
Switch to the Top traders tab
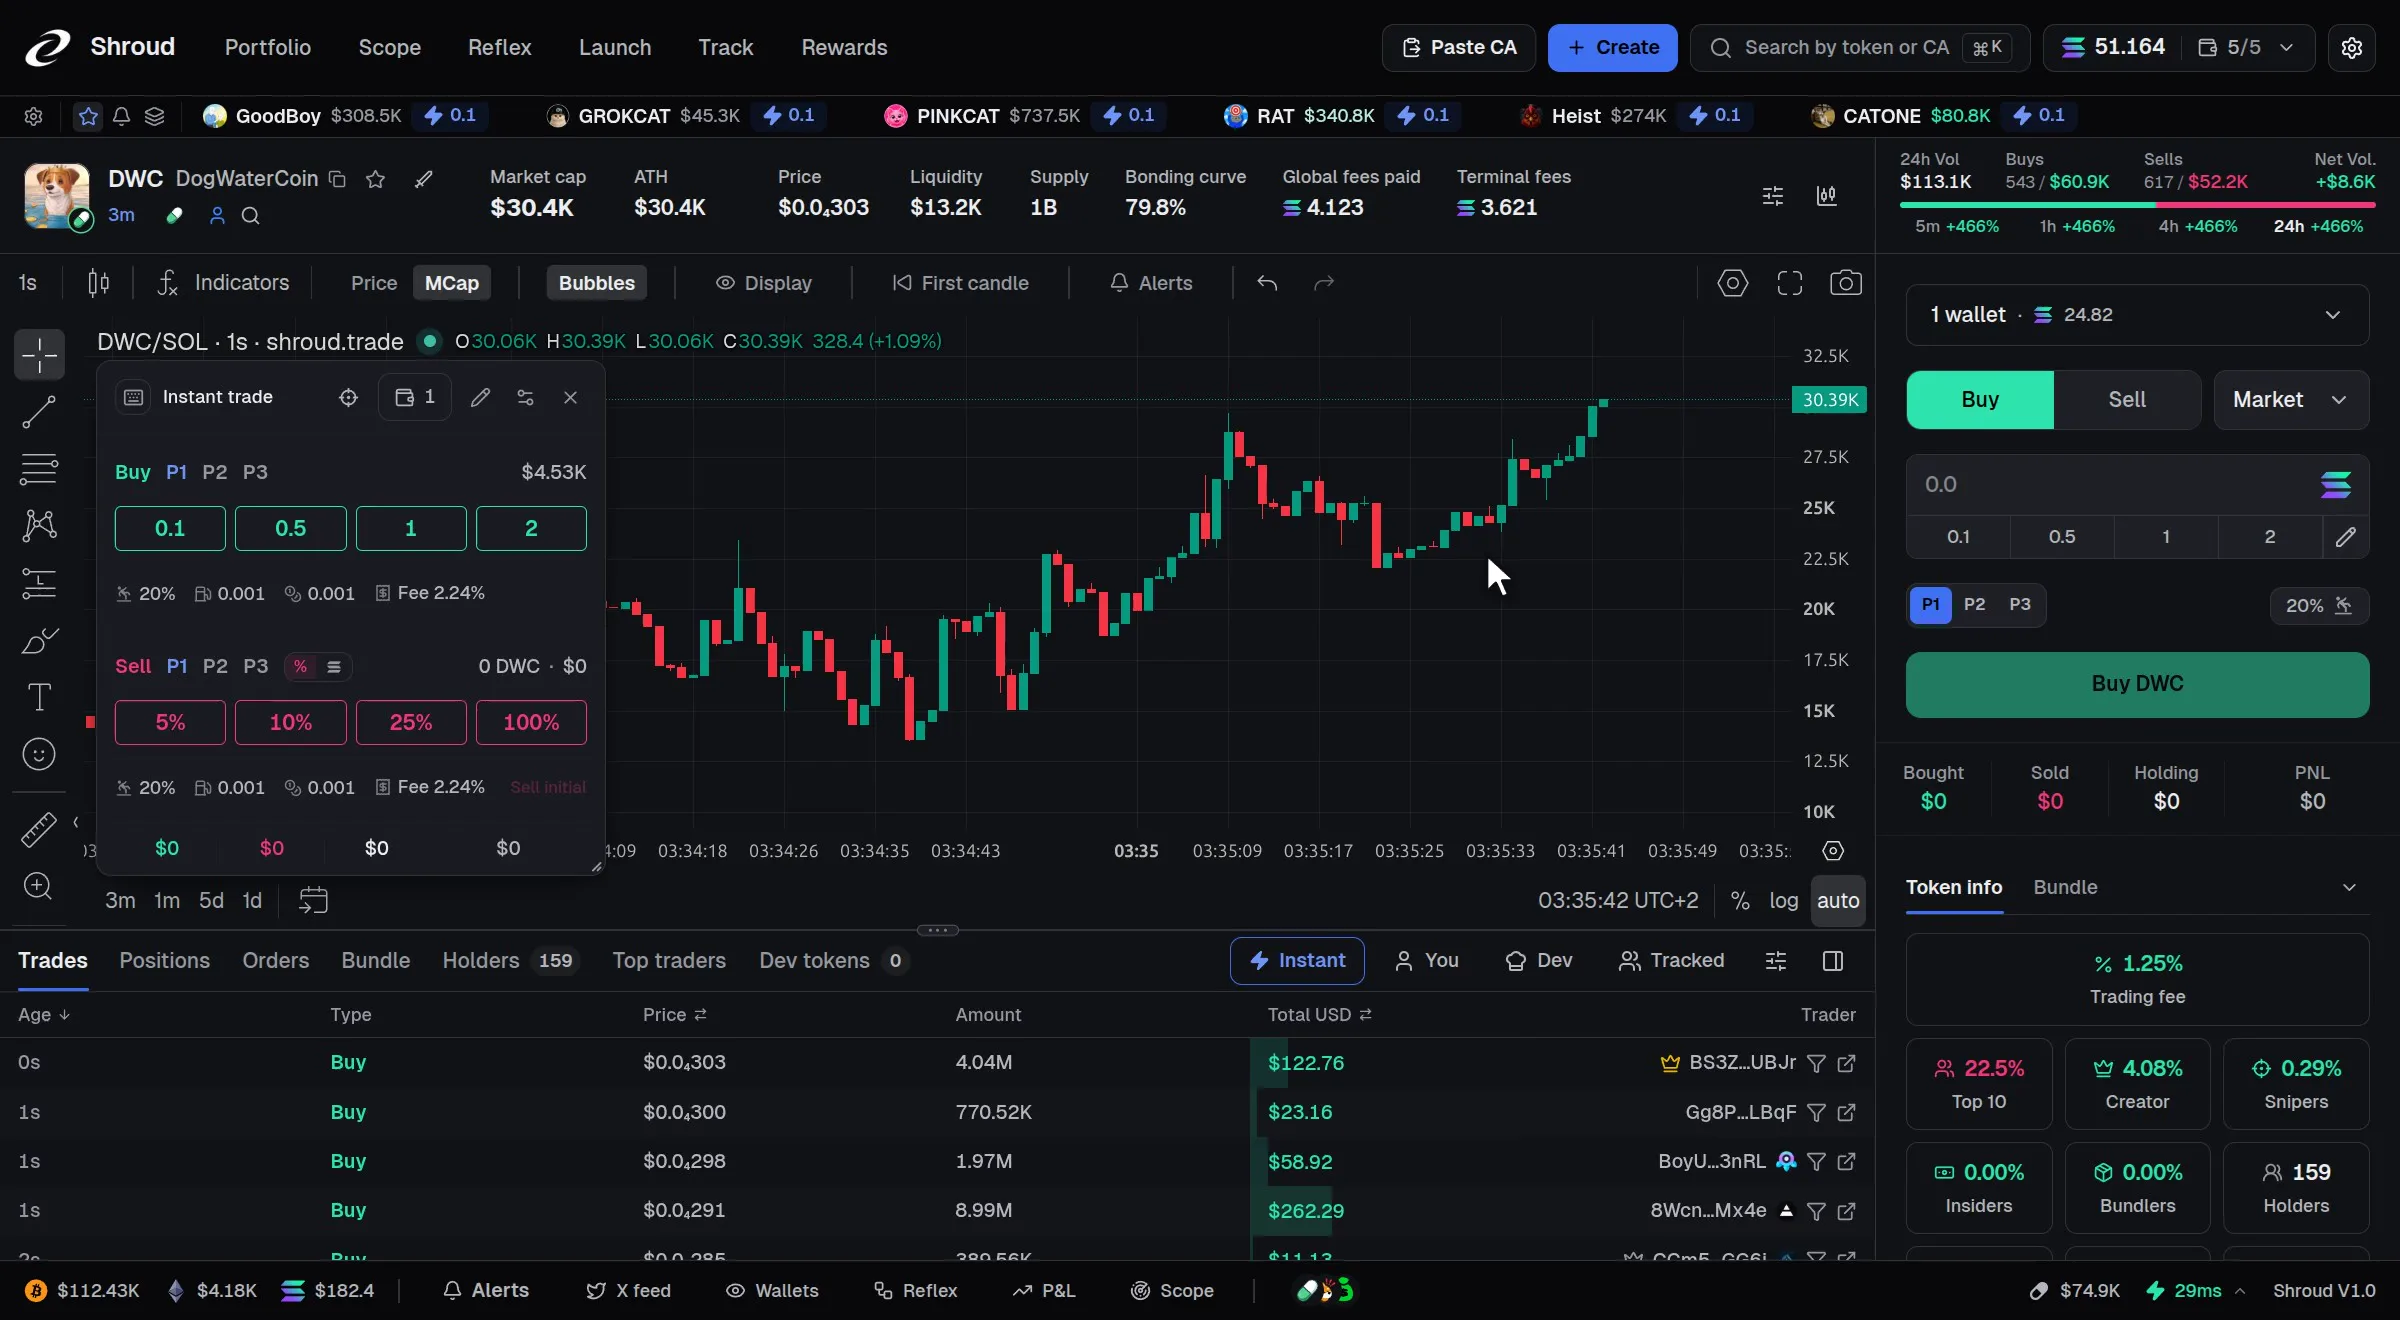pos(668,960)
